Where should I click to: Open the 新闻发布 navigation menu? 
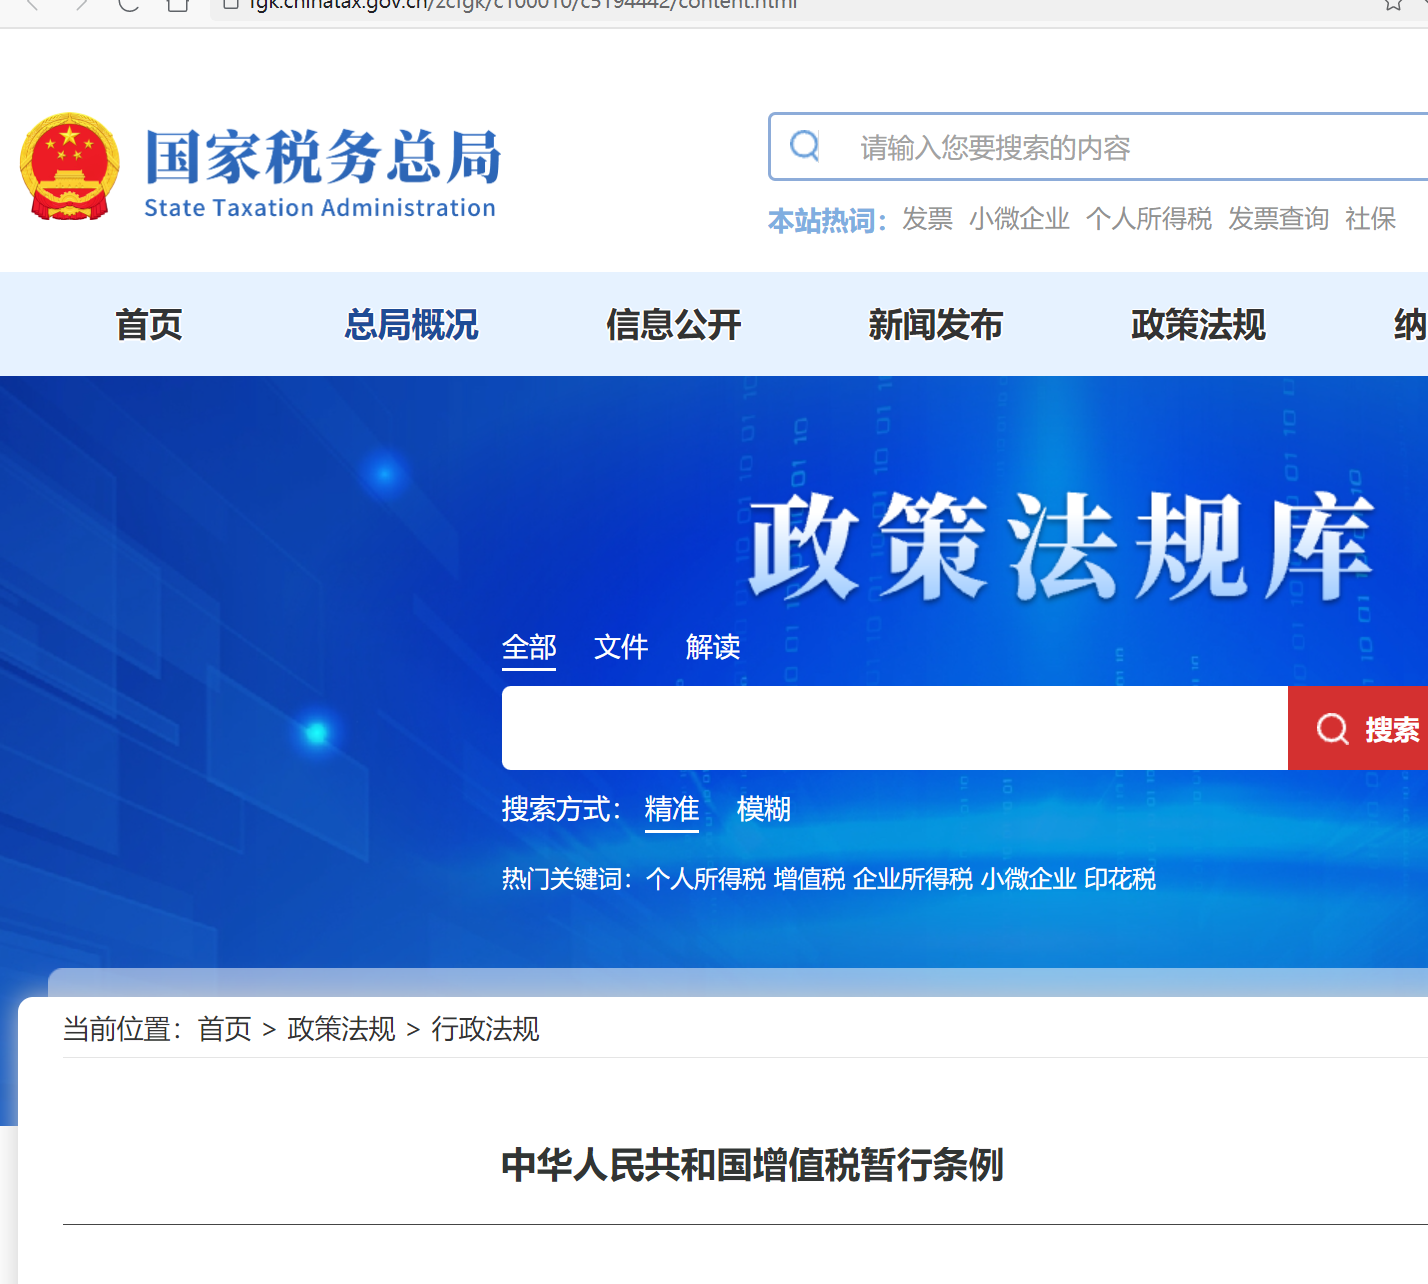pyautogui.click(x=936, y=325)
